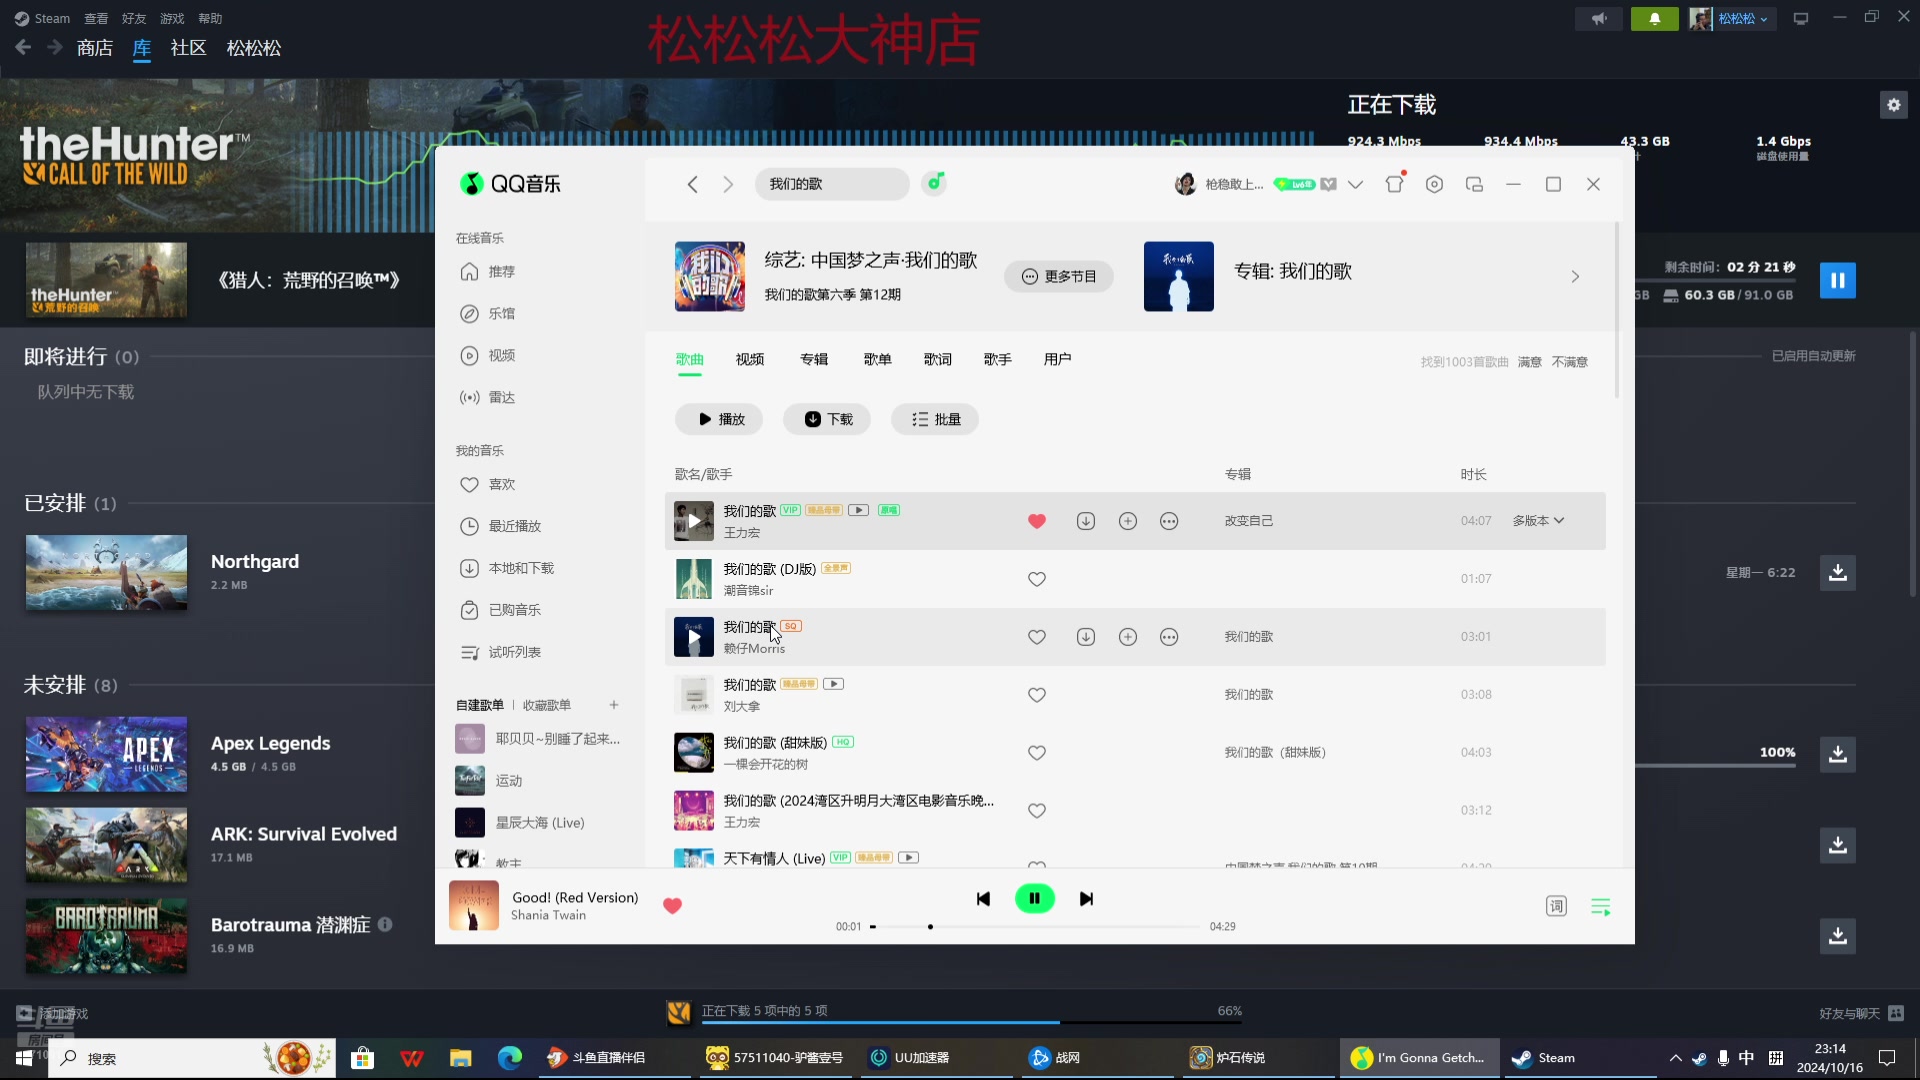Viewport: 1920px width, 1080px height.
Task: Like 我们的歌 by 赖仔Morris
Action: pos(1037,637)
